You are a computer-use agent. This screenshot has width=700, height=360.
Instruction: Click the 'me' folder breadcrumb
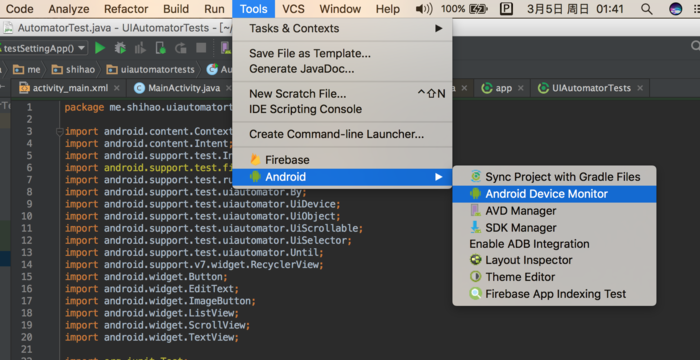tap(27, 69)
